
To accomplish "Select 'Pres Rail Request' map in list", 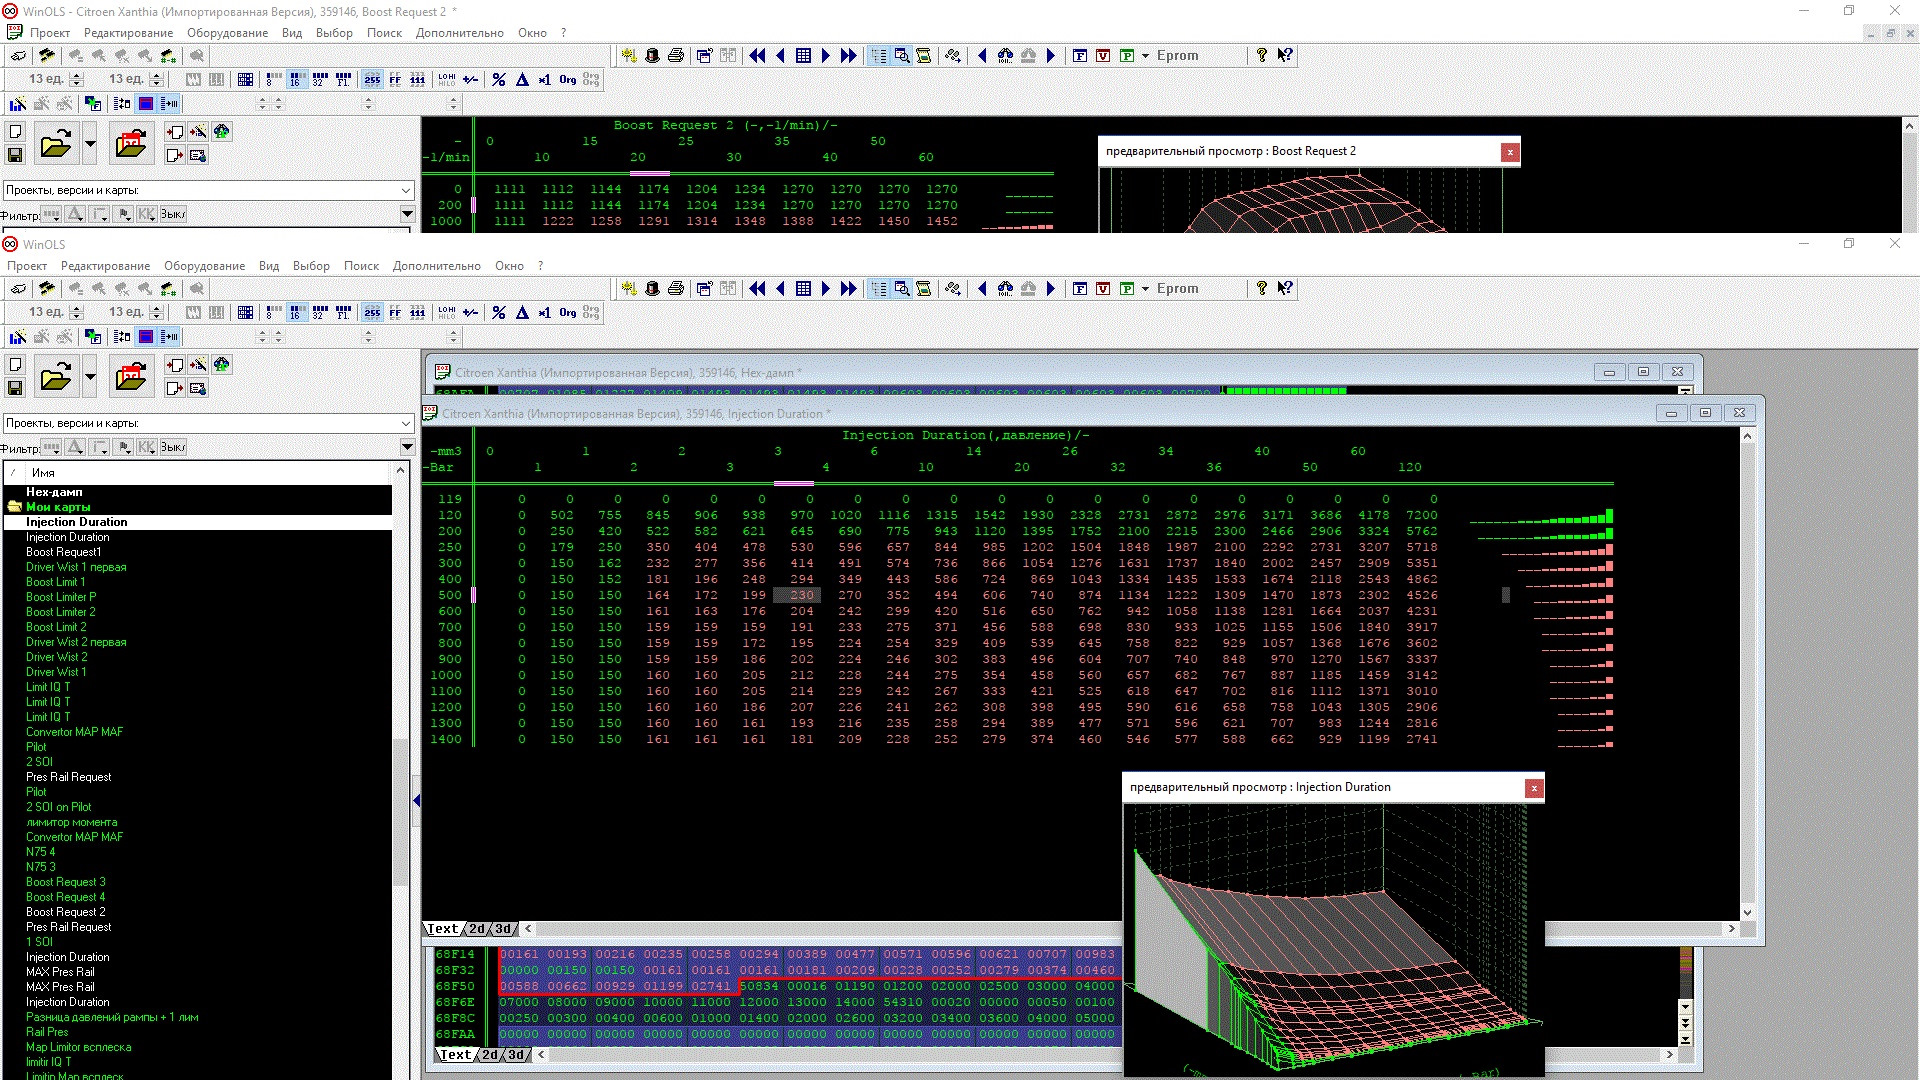I will (x=68, y=777).
